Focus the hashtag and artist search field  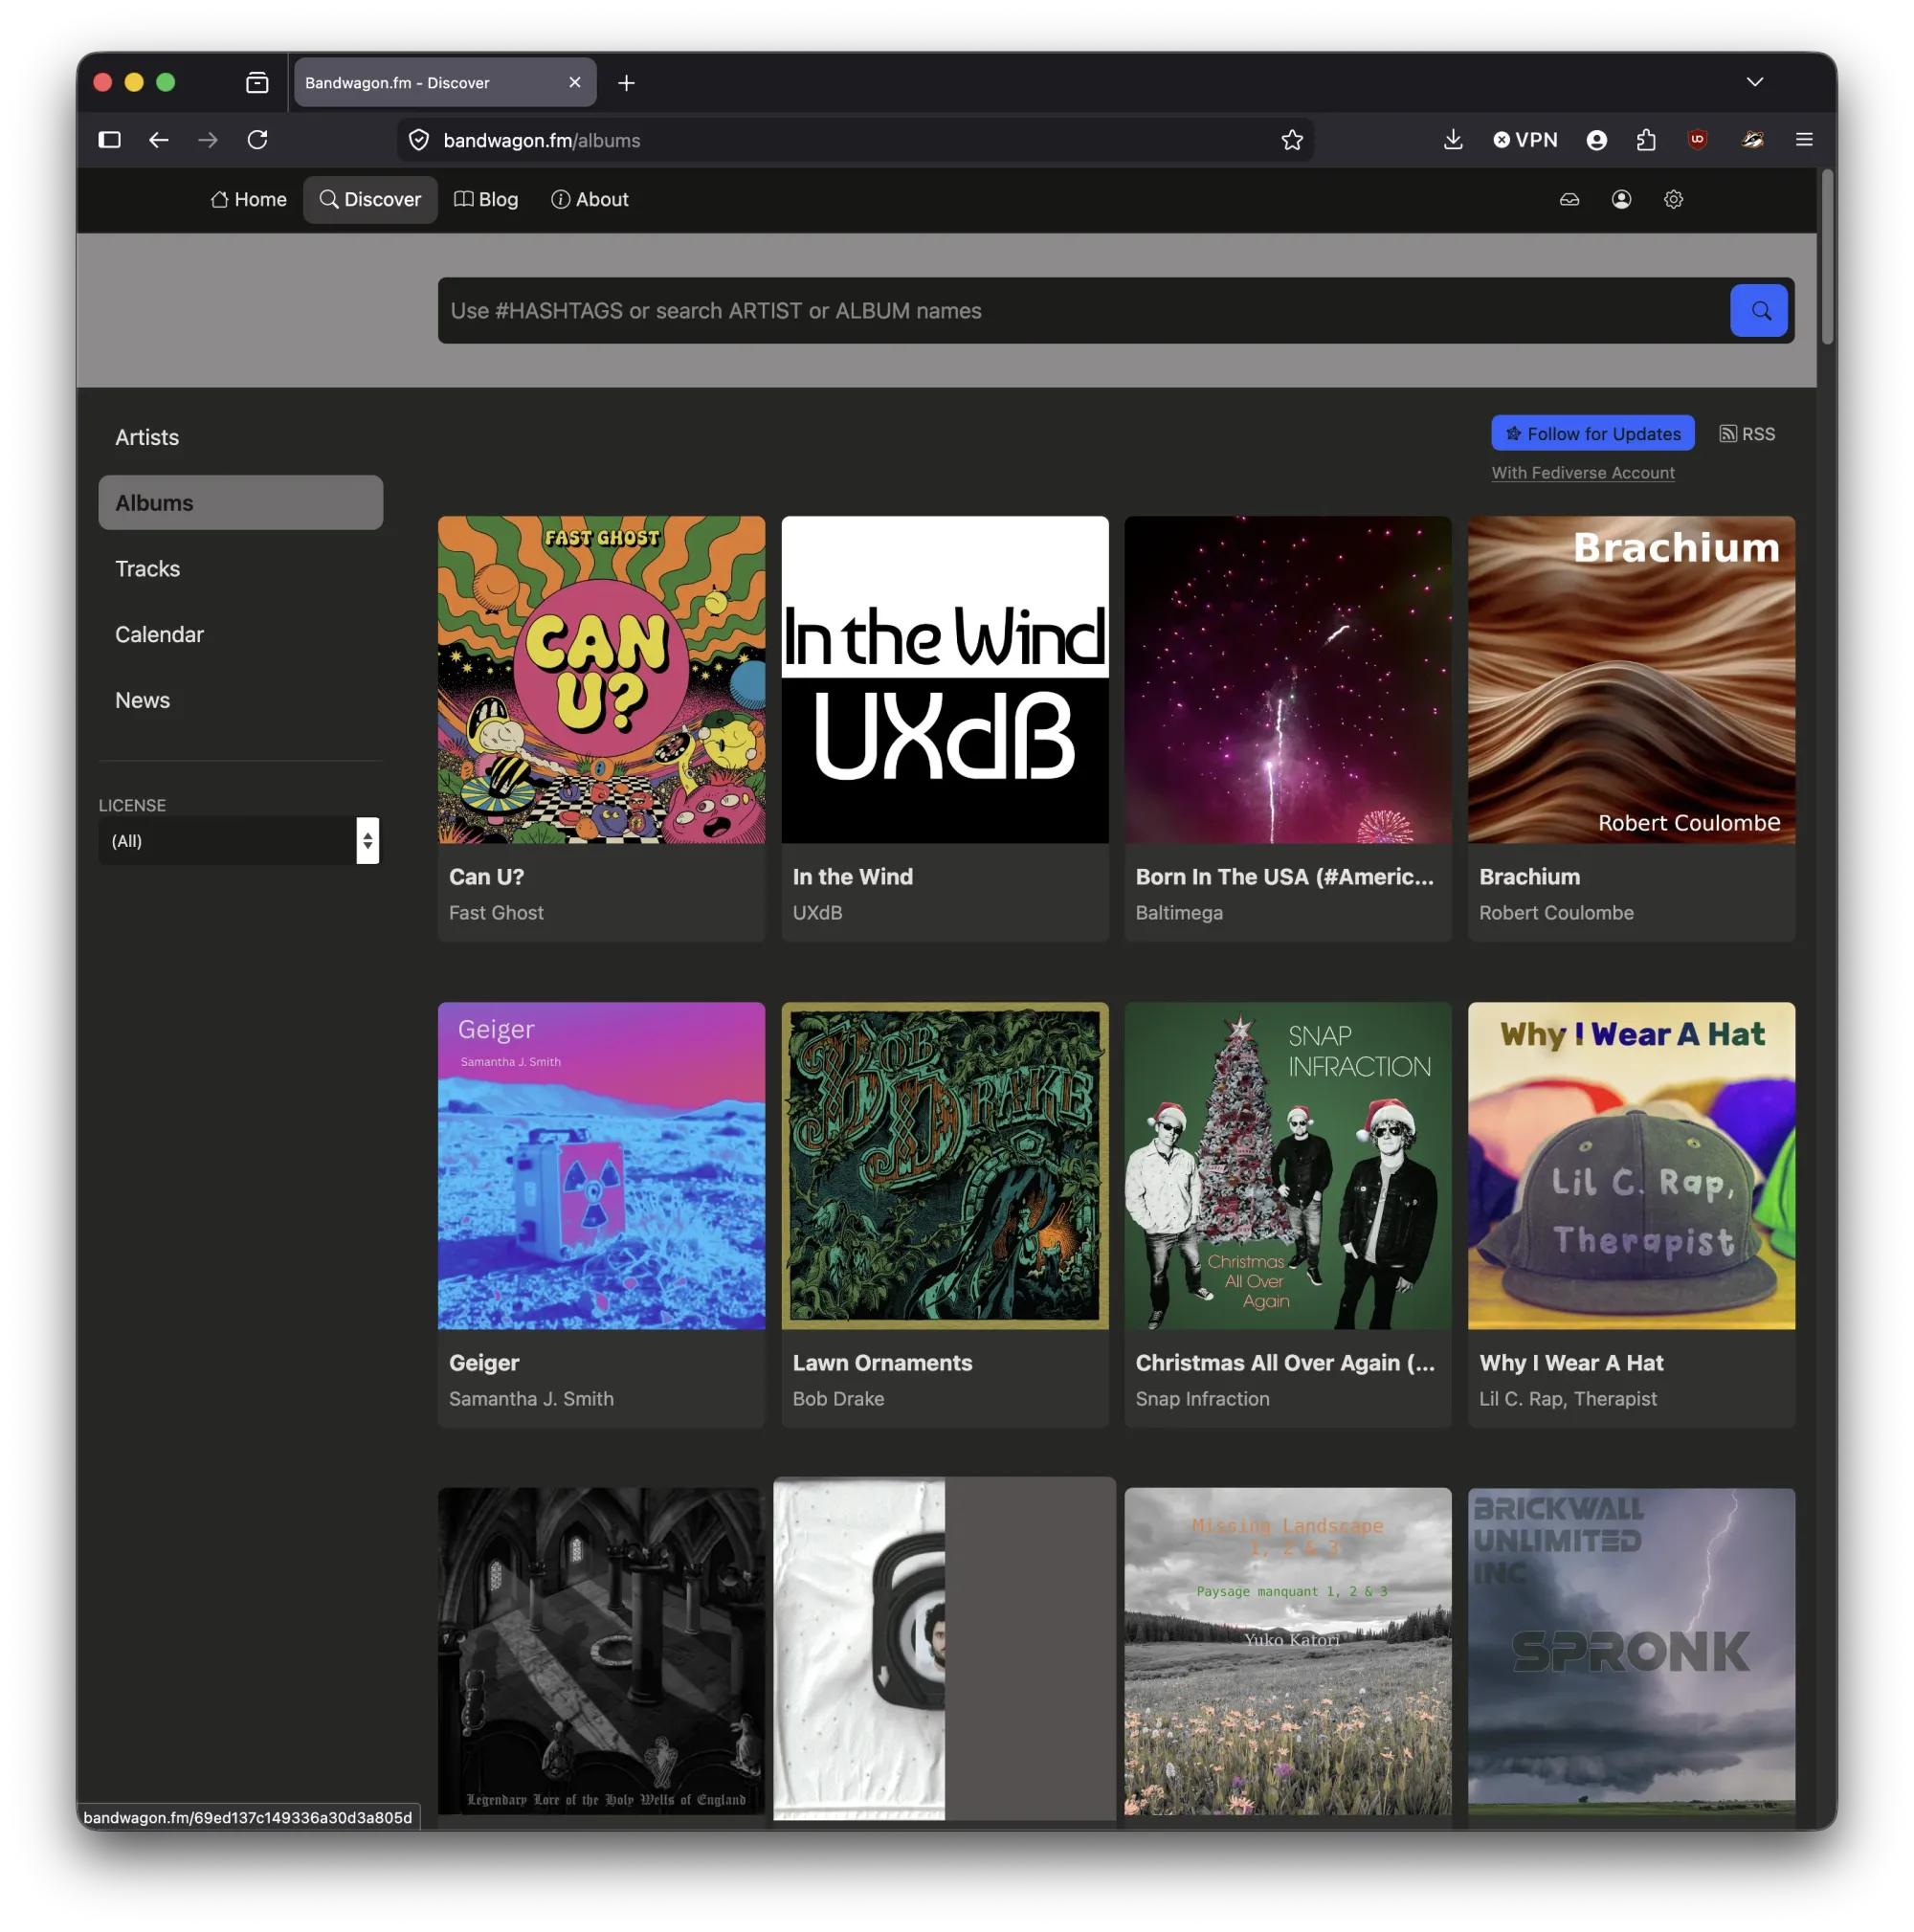pyautogui.click(x=1083, y=311)
